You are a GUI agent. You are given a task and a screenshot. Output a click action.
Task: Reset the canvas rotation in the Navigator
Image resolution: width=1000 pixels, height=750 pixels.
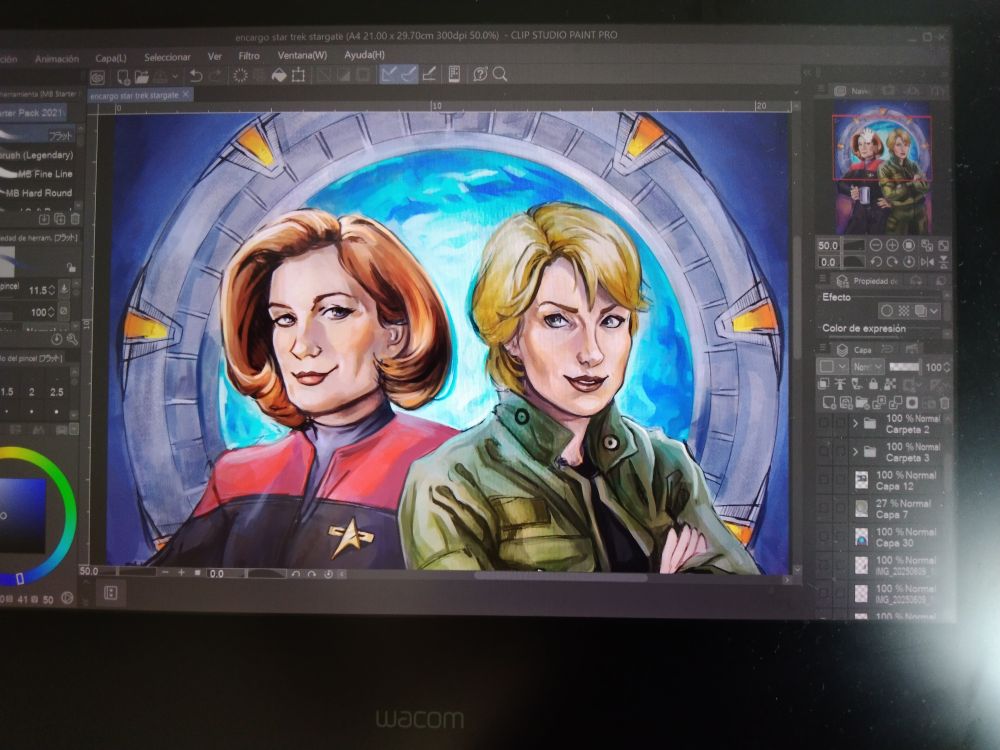click(x=909, y=261)
